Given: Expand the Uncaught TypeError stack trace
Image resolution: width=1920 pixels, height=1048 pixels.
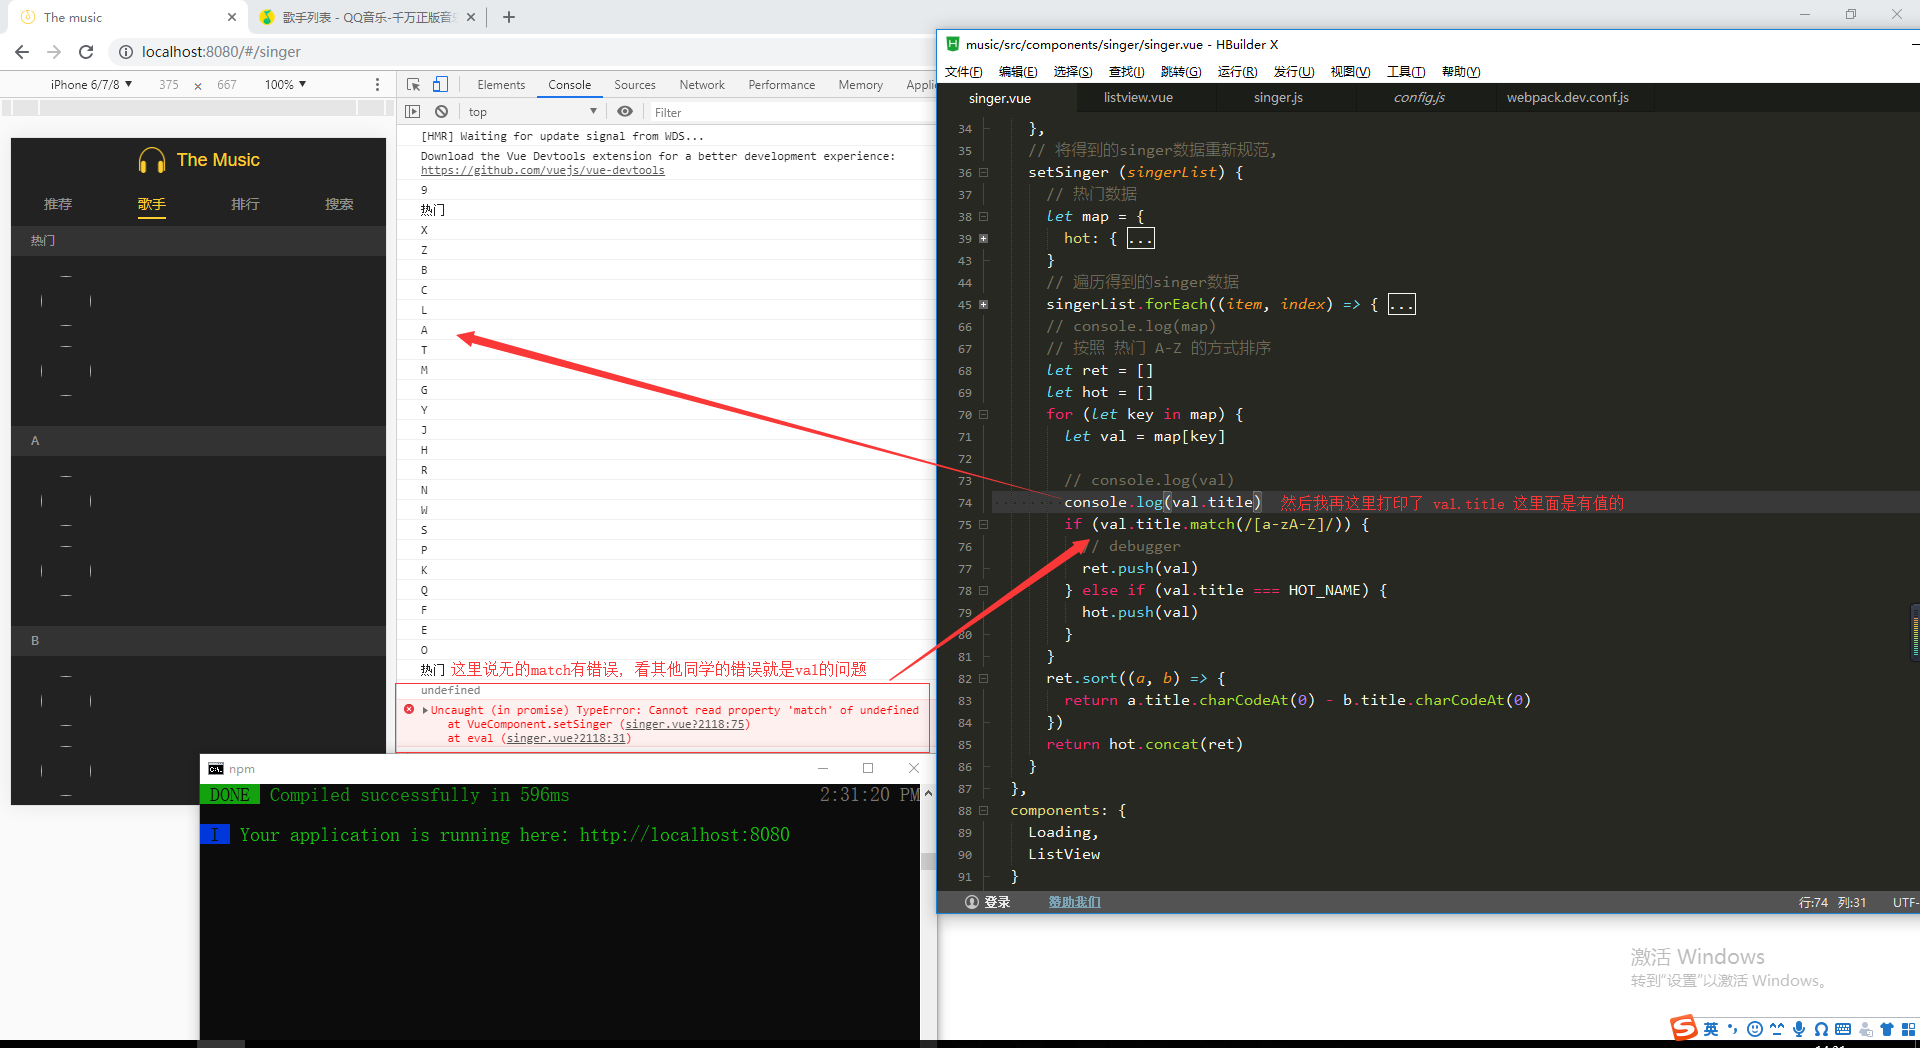Looking at the screenshot, I should (425, 711).
